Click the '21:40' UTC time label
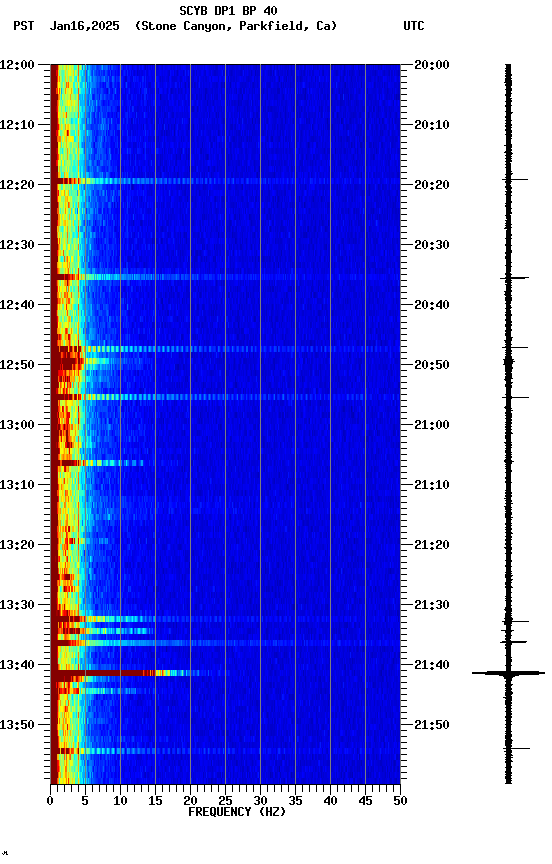552x864 pixels. click(x=432, y=666)
